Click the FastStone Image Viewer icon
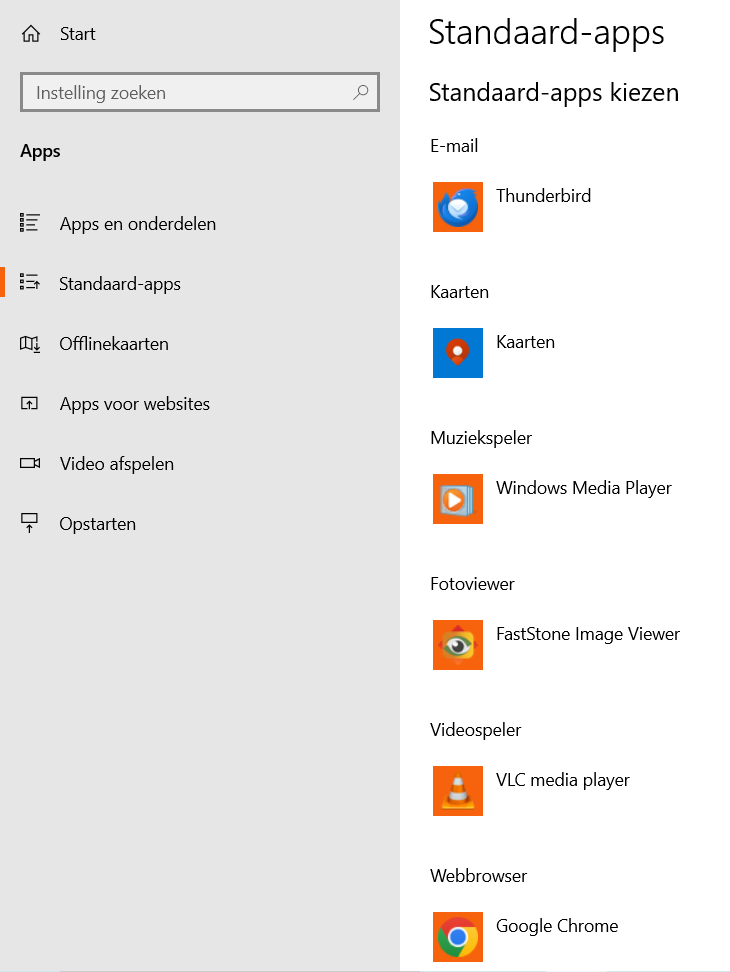 (458, 645)
